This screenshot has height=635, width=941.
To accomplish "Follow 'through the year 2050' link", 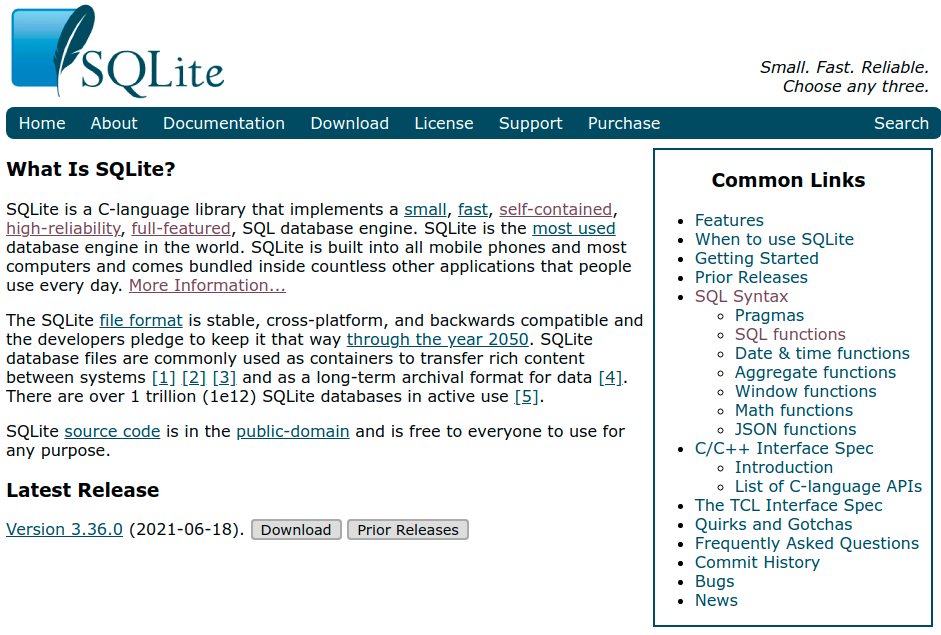I will 437,340.
